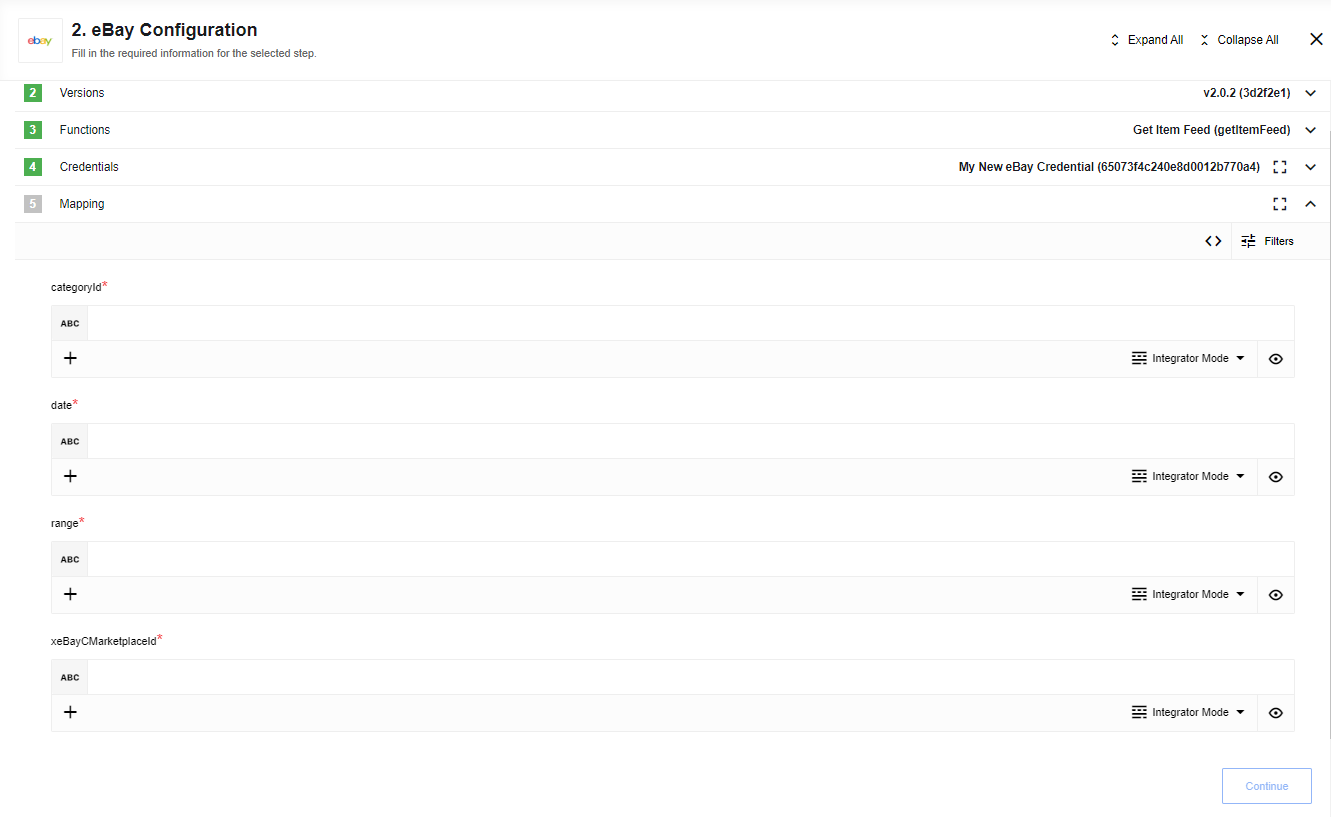Click step number 3 badge for Functions

point(33,130)
